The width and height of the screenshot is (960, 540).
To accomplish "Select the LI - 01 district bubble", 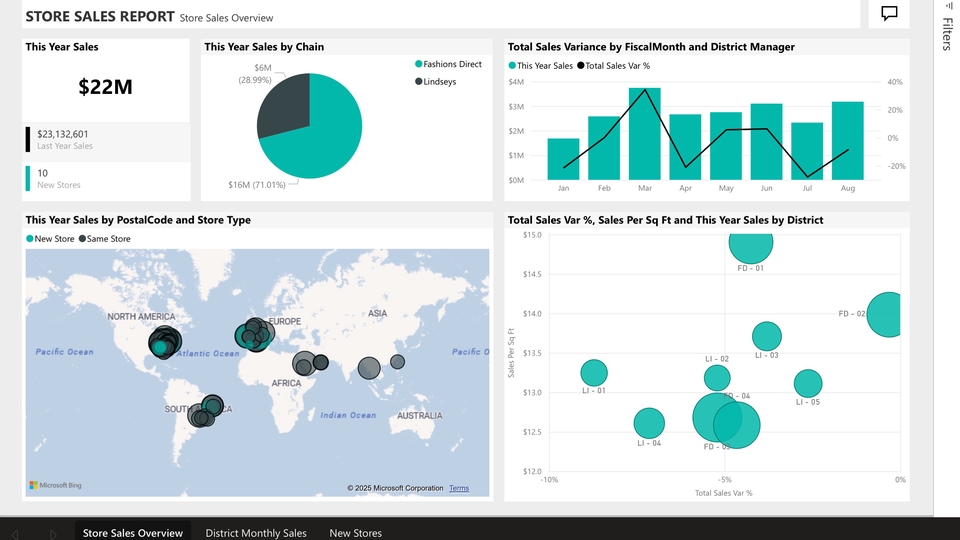I will 594,373.
